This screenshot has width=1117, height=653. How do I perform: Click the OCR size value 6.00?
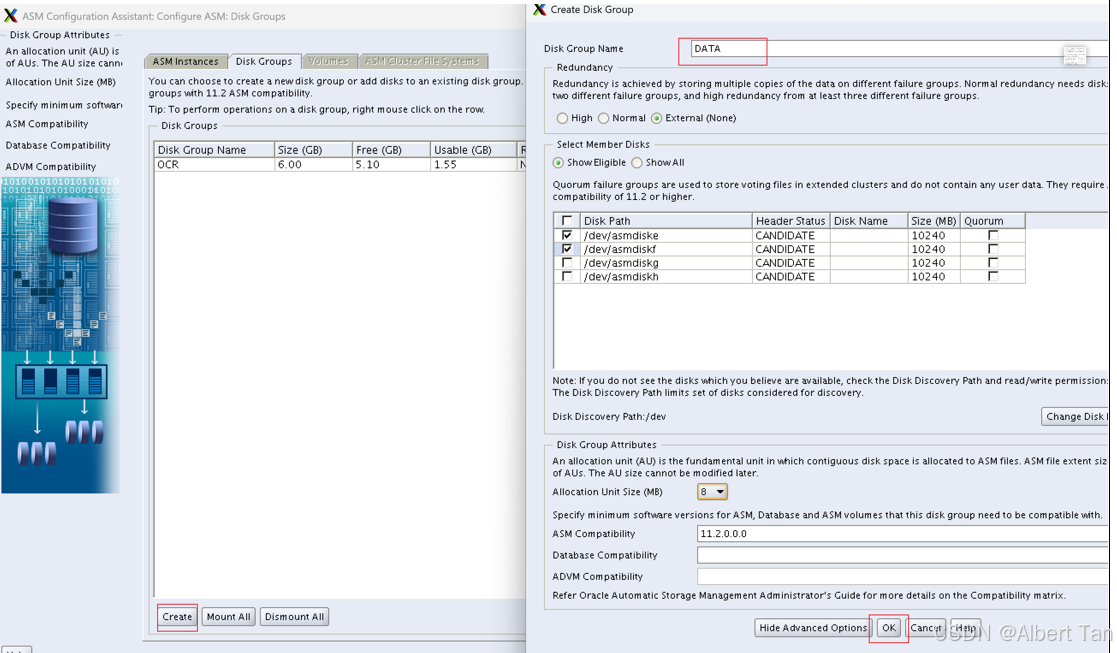313,164
